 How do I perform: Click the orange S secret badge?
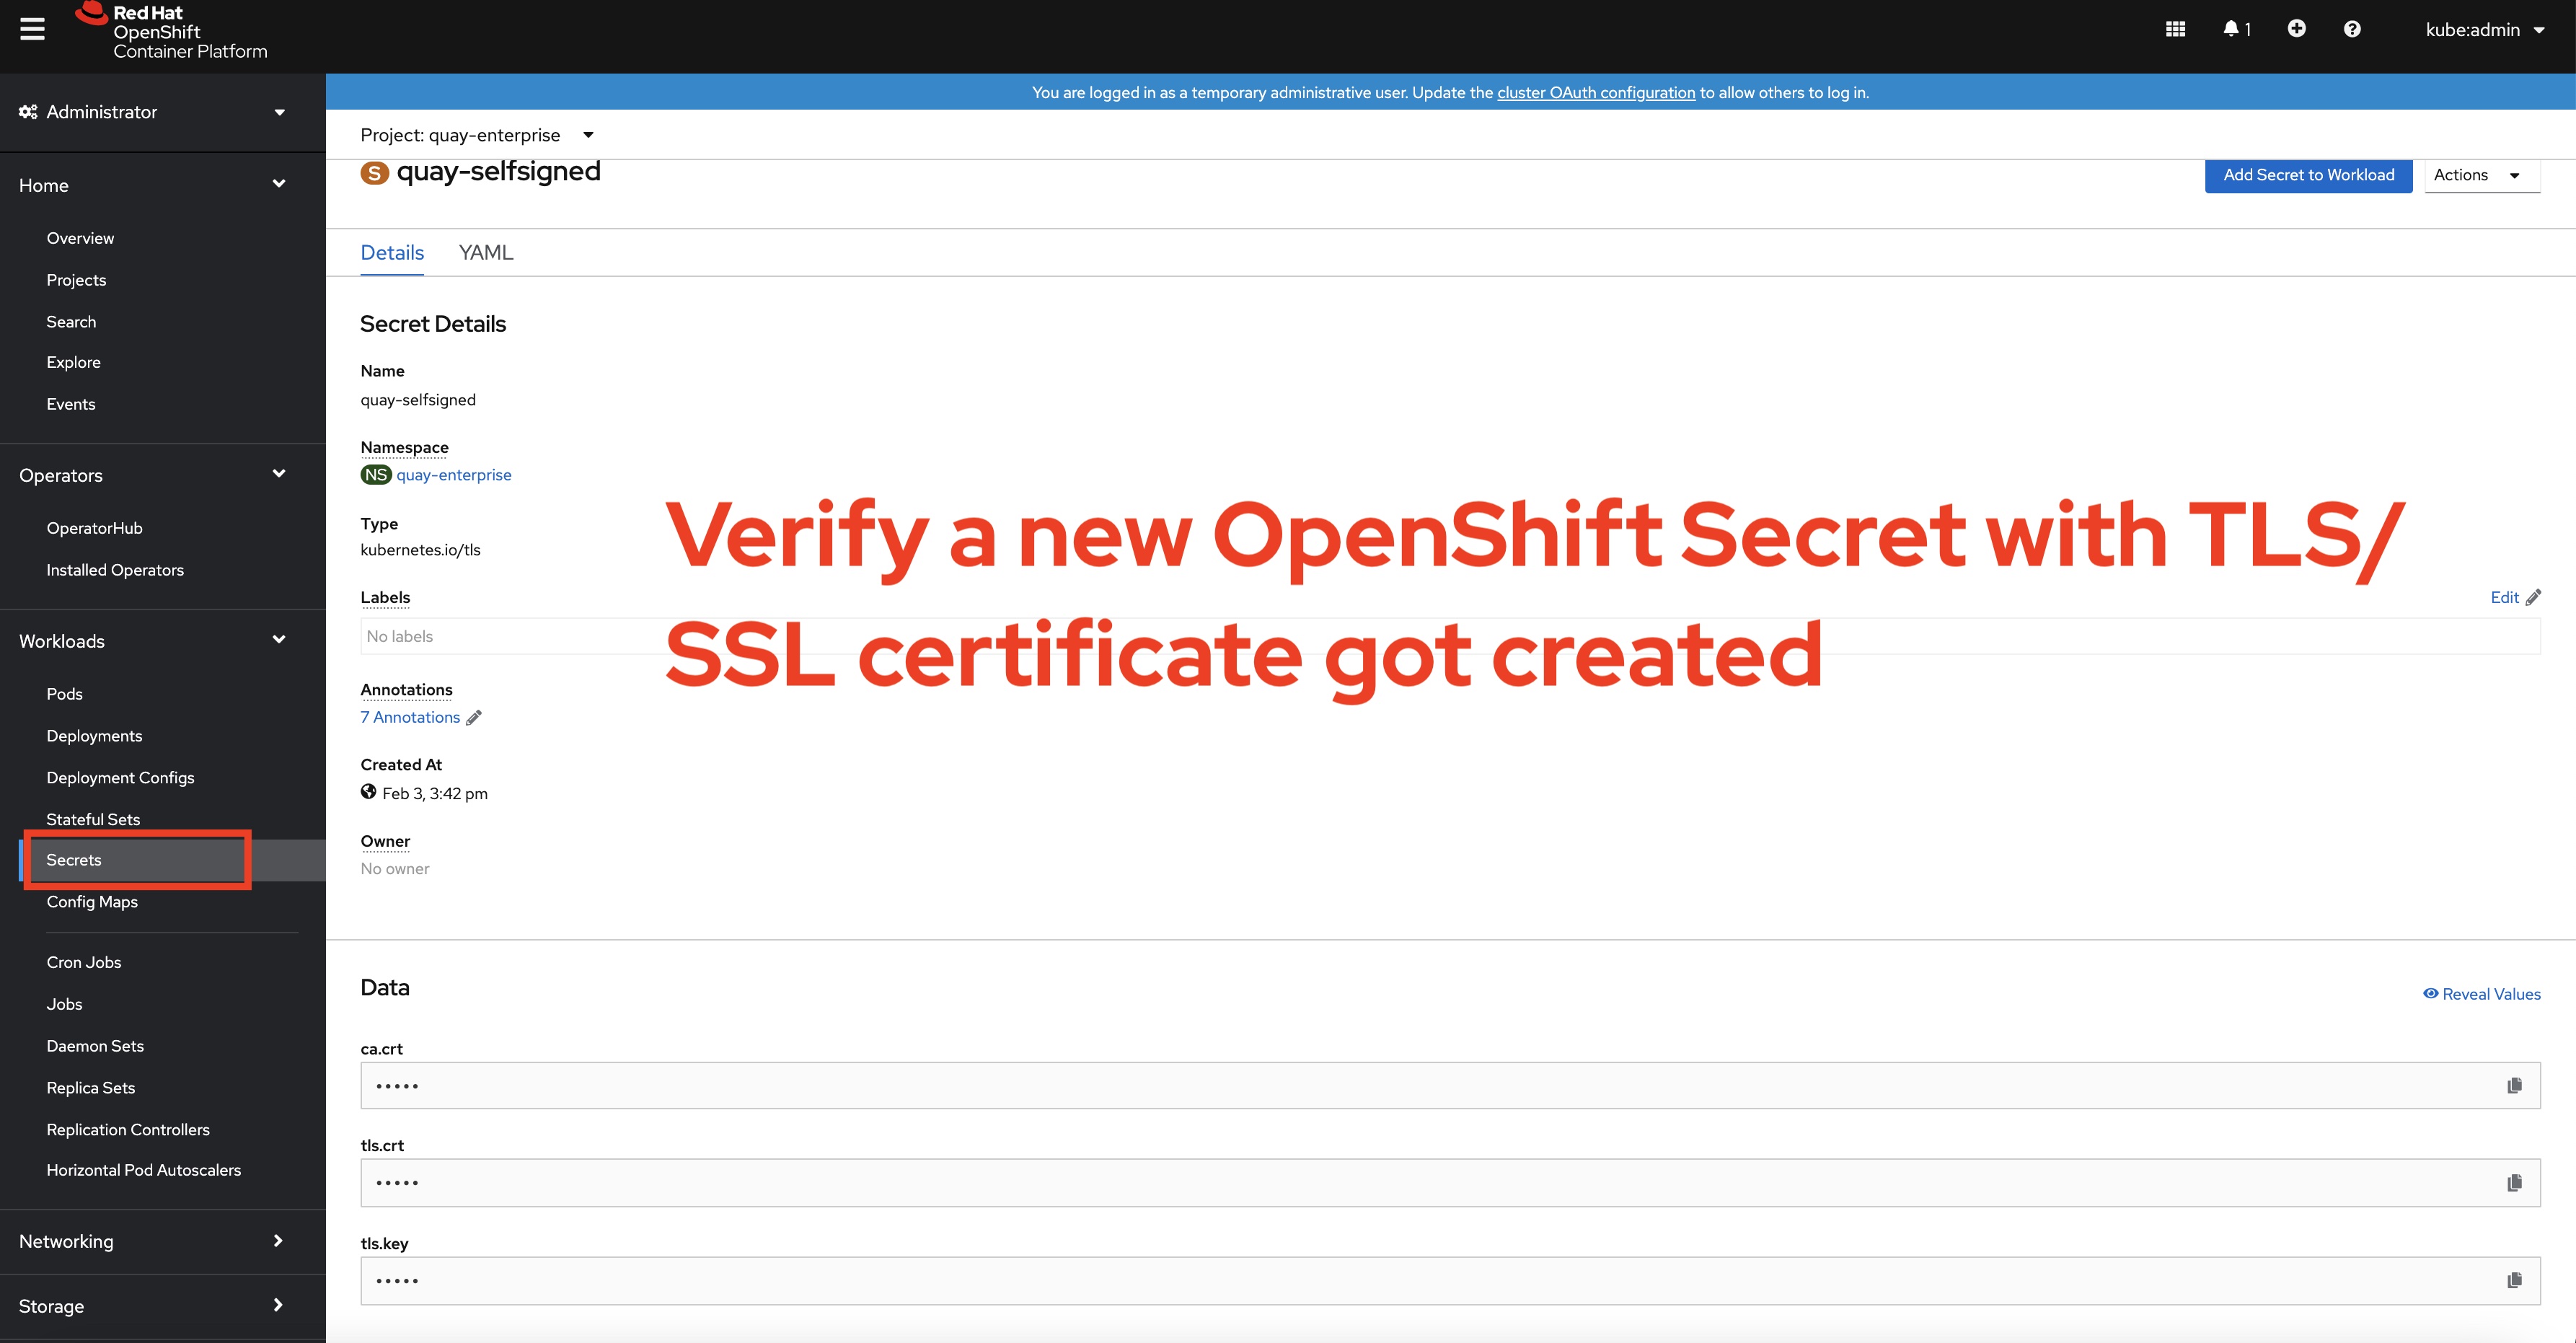pos(374,173)
